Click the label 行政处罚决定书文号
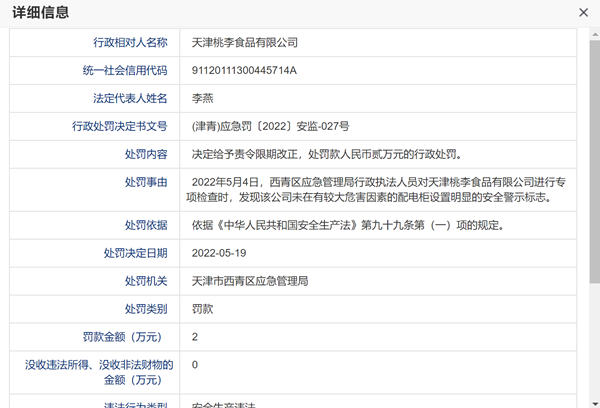This screenshot has width=600, height=408. (x=119, y=126)
